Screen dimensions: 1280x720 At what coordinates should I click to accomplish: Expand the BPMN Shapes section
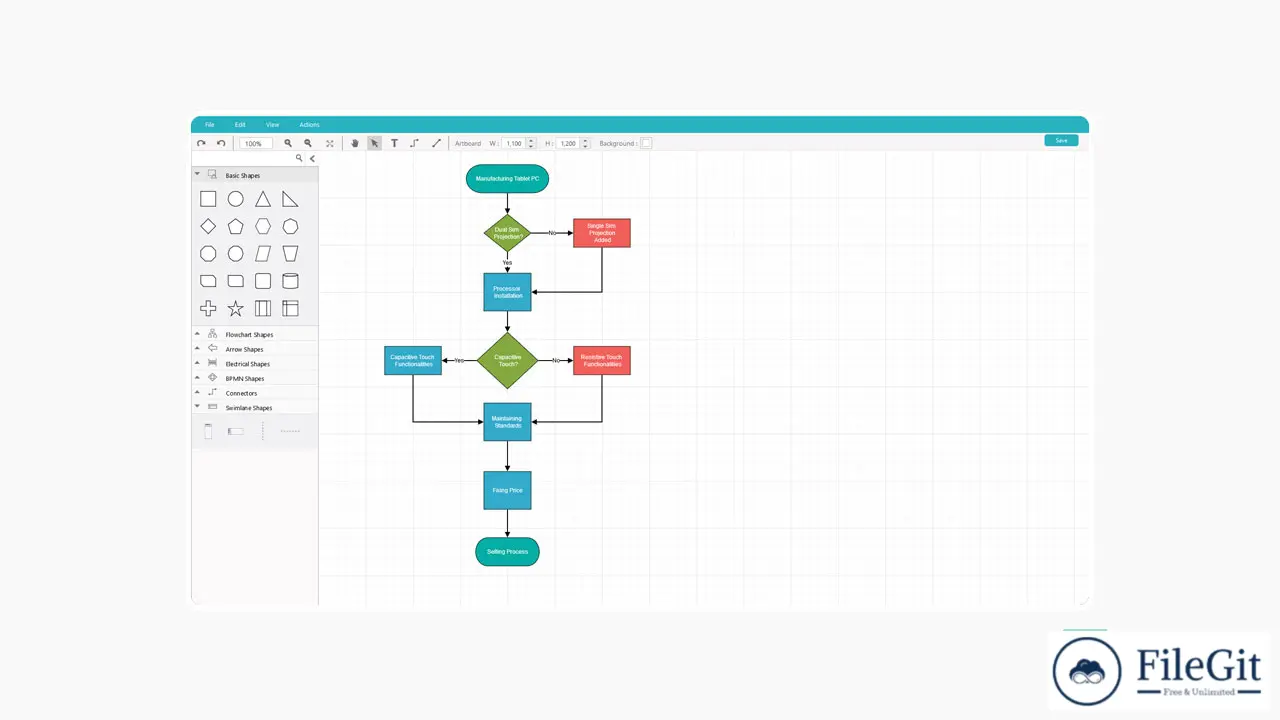pos(255,378)
